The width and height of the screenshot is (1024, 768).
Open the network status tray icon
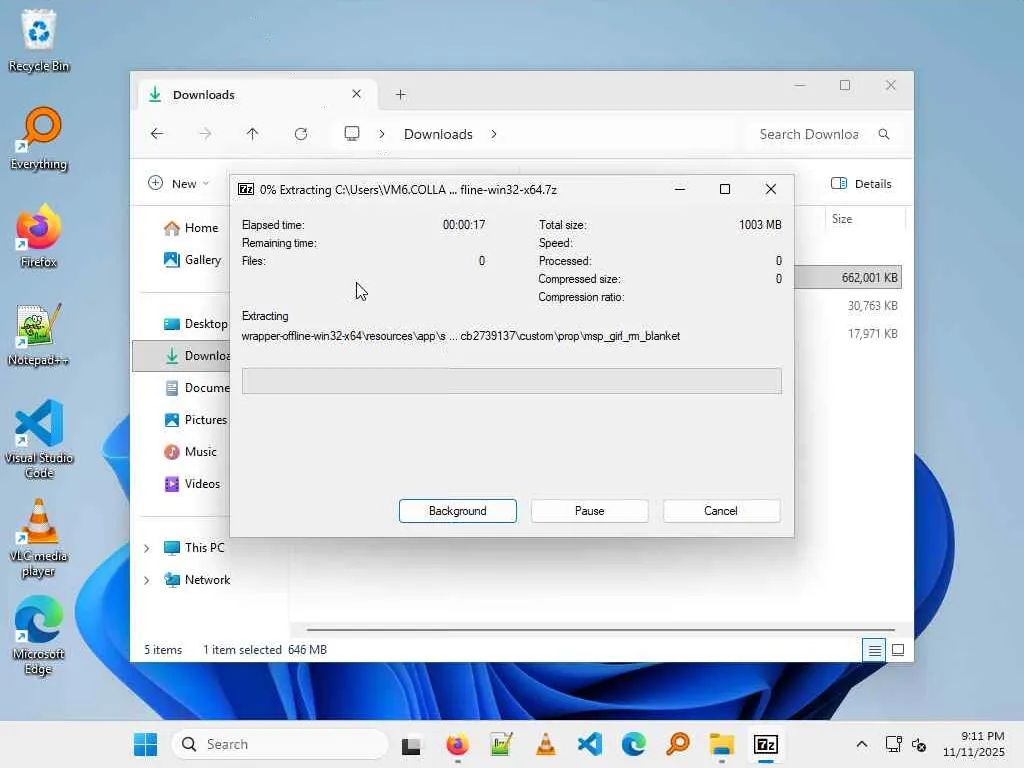tap(893, 744)
